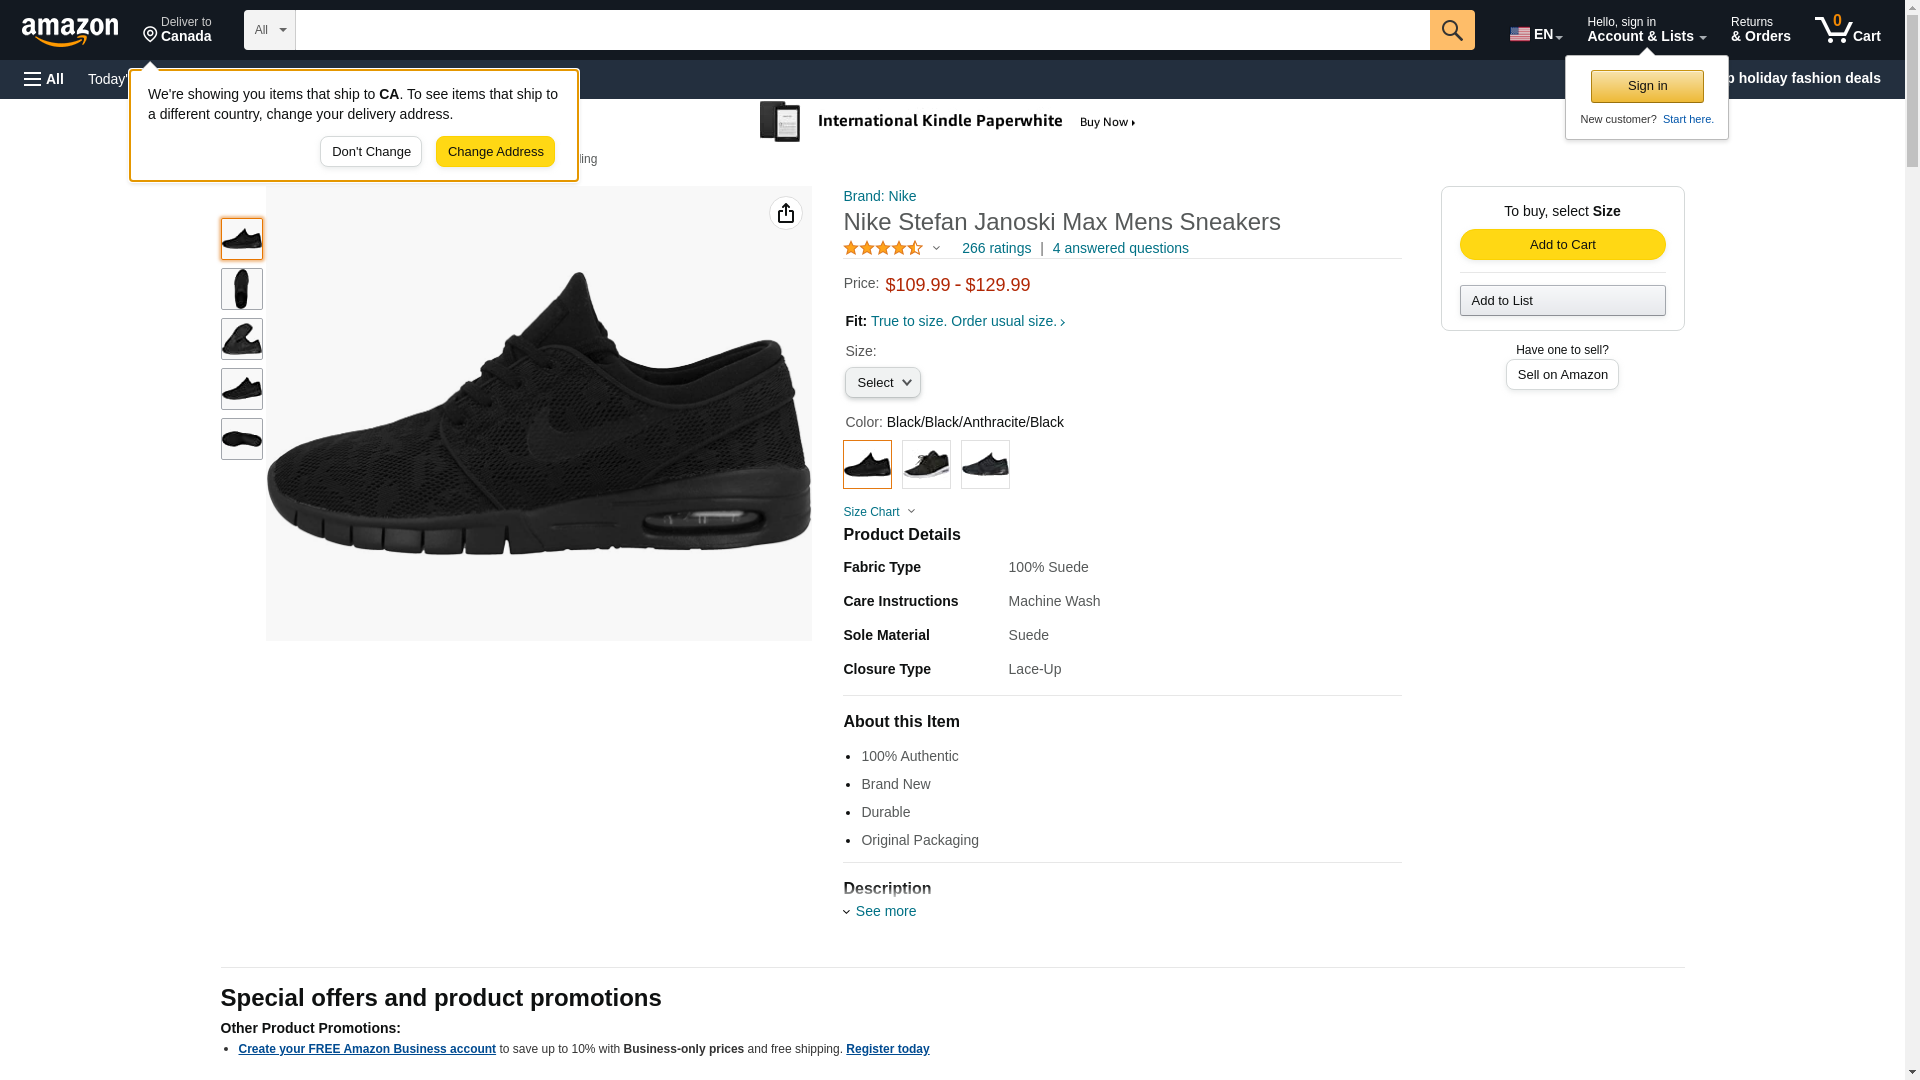Click the share icon on product image

(x=785, y=213)
